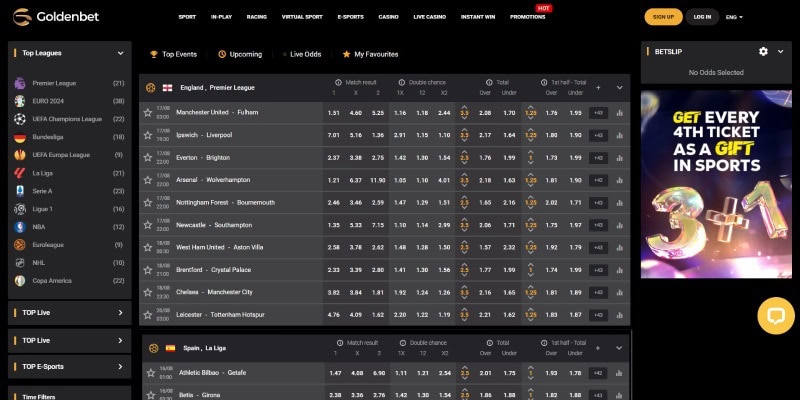Increase total line for Manchester United - Fulham
800x400 pixels.
click(x=464, y=107)
